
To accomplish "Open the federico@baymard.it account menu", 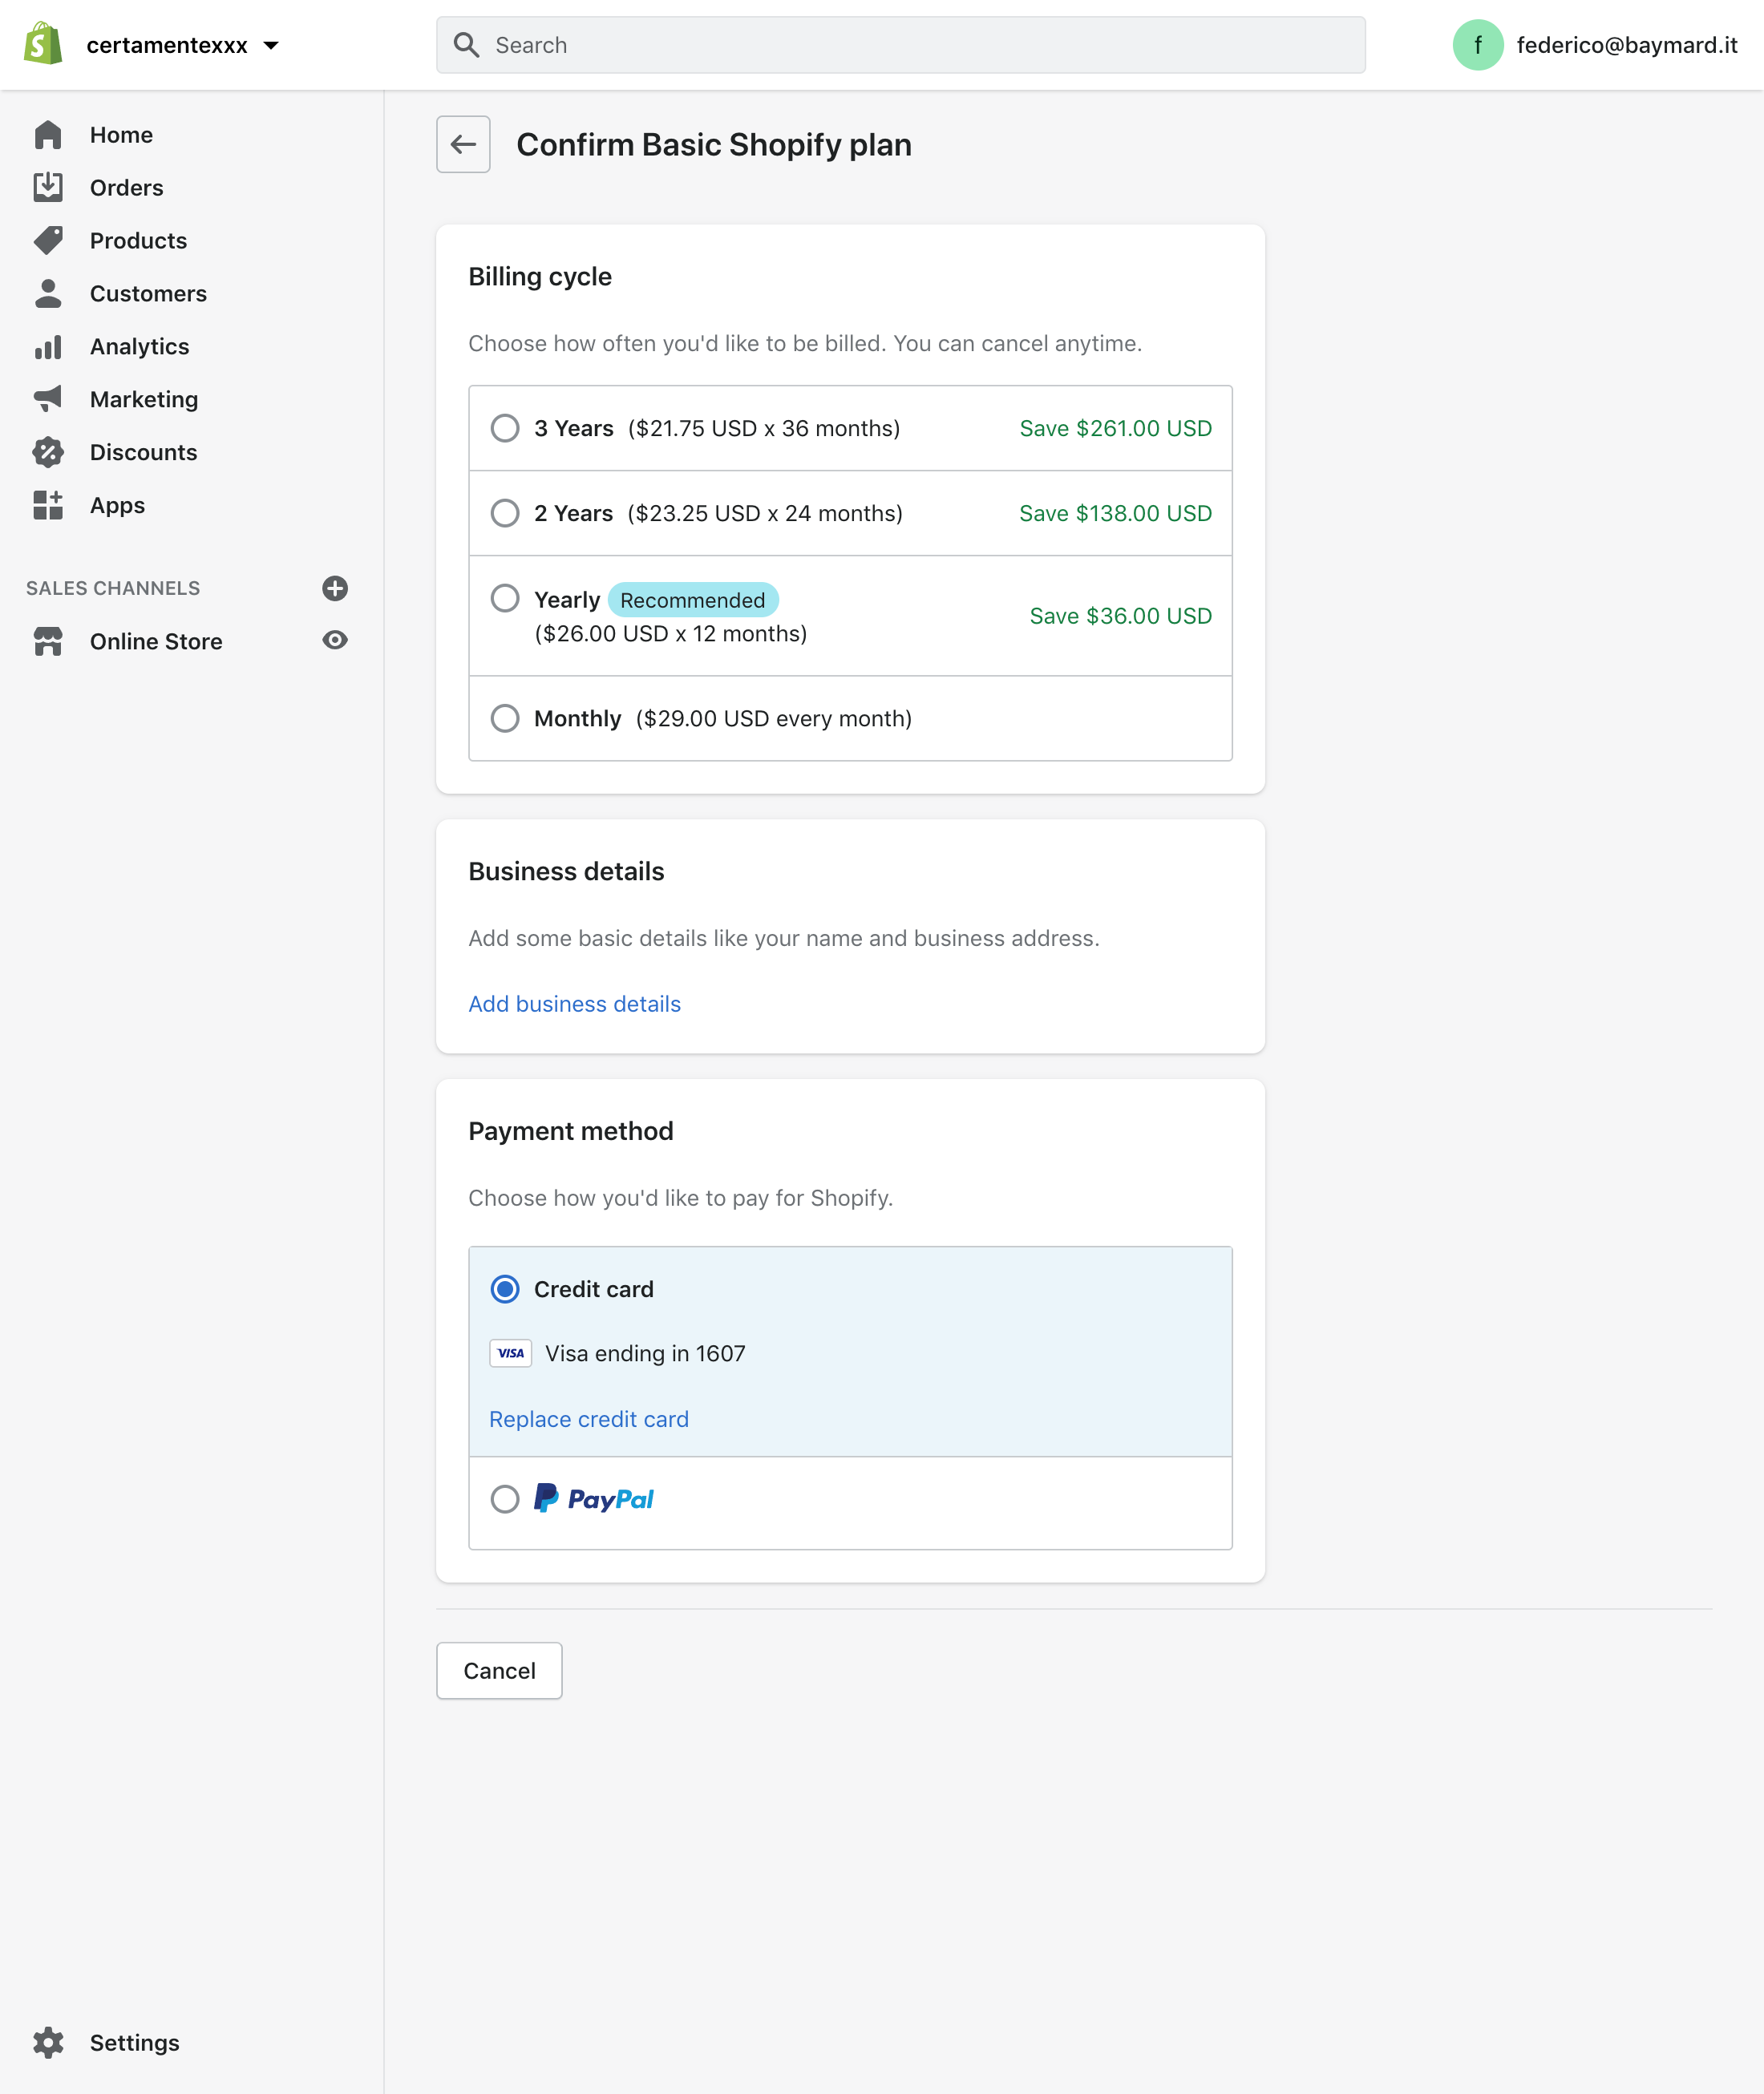I will [x=1595, y=45].
